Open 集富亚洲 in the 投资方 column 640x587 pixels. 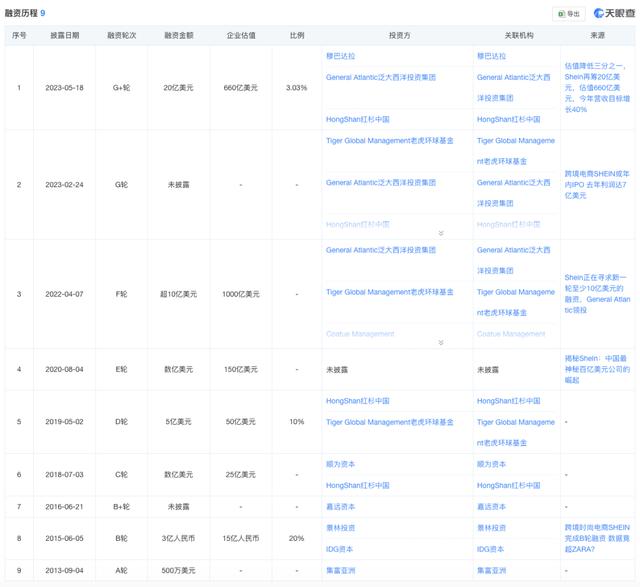pyautogui.click(x=340, y=570)
